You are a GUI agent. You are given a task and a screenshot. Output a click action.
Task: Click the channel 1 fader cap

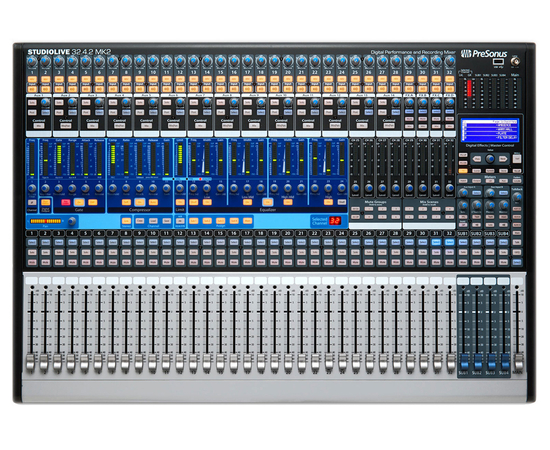31,364
